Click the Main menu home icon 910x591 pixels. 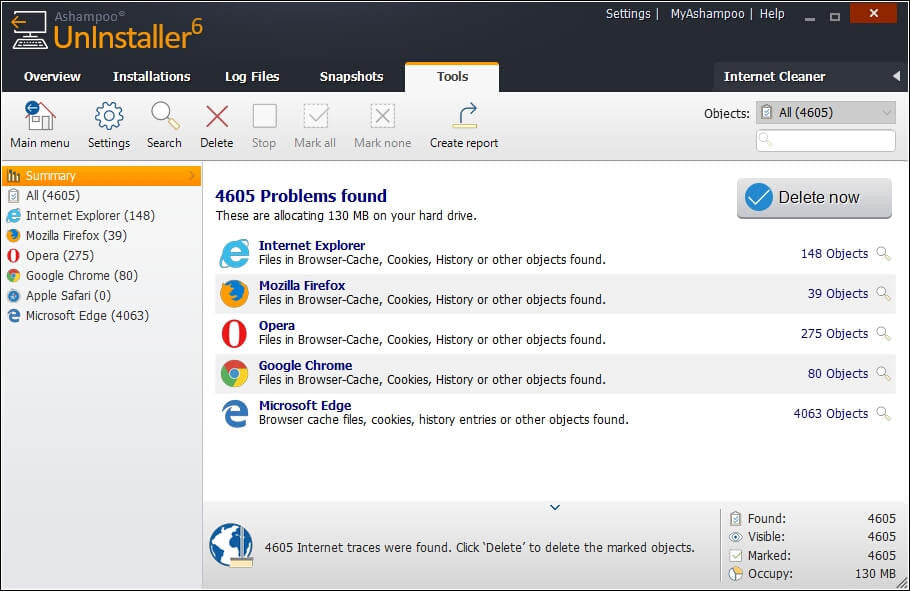click(x=39, y=117)
